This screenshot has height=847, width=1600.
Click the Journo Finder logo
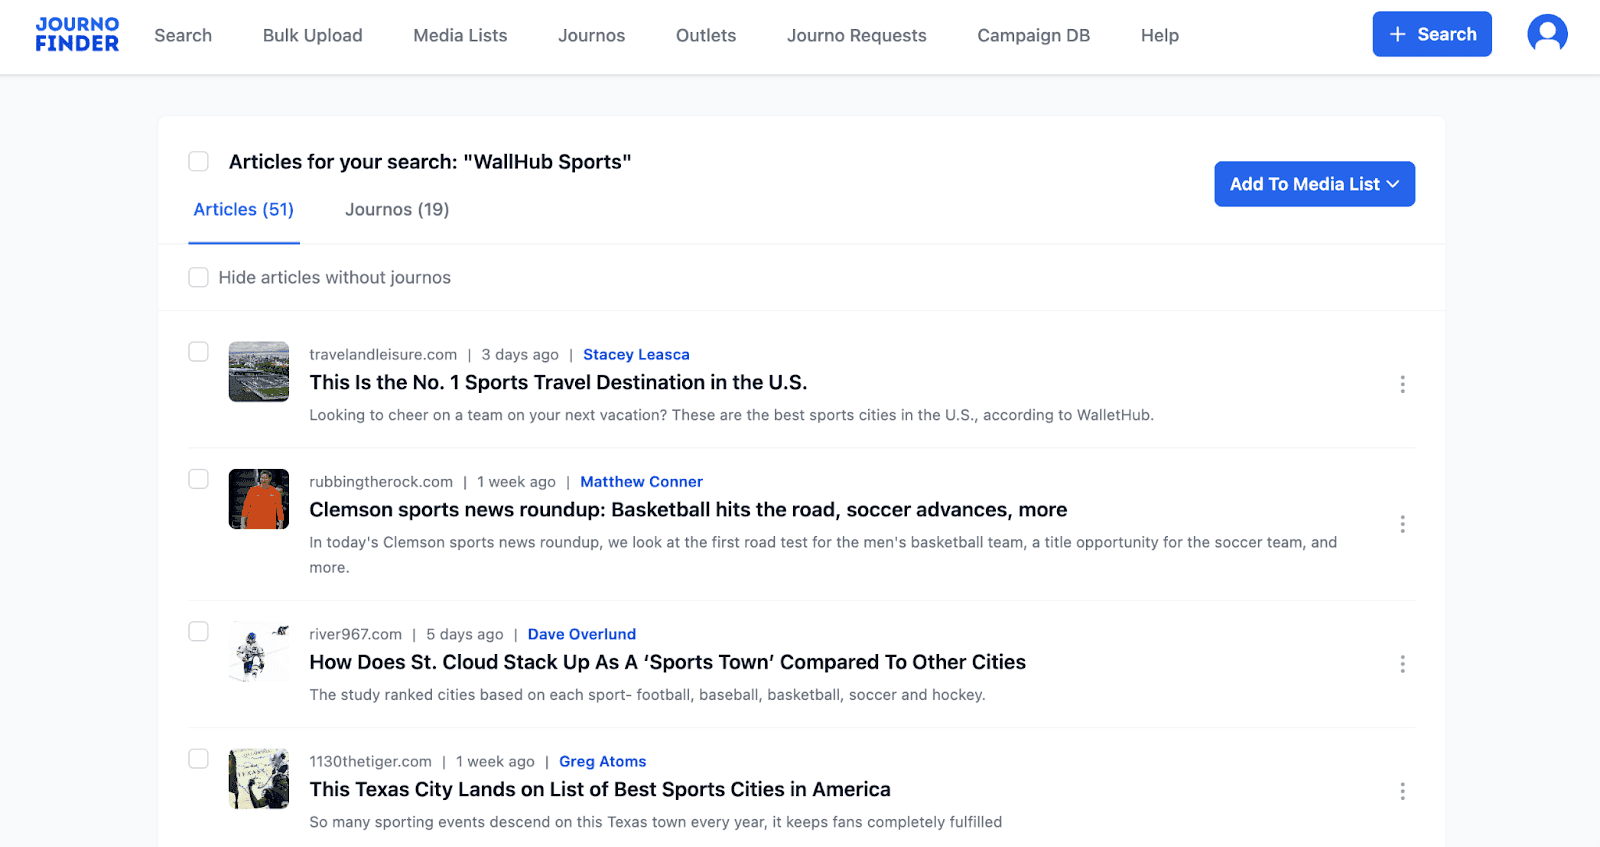click(x=77, y=35)
